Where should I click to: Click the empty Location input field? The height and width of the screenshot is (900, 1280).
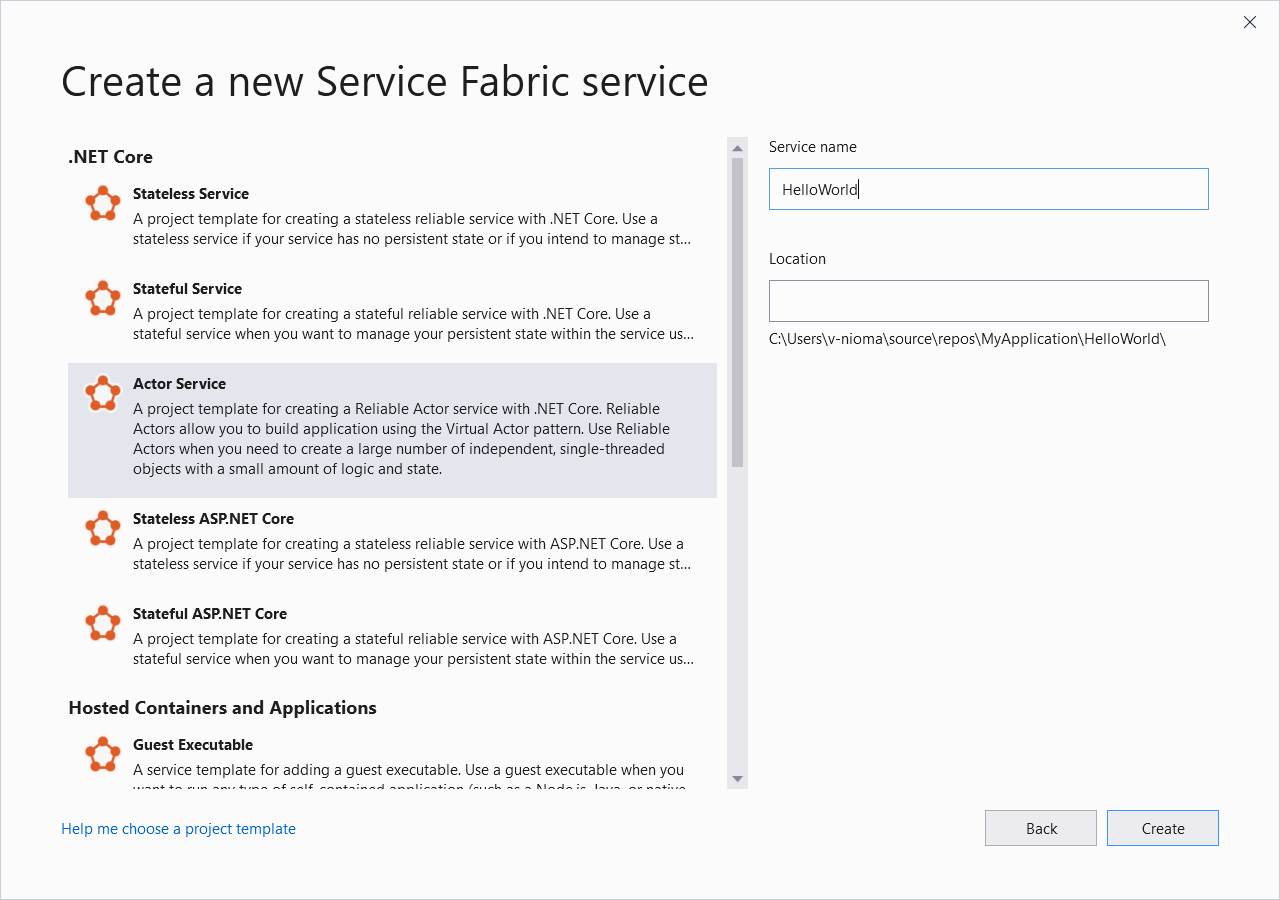click(988, 300)
